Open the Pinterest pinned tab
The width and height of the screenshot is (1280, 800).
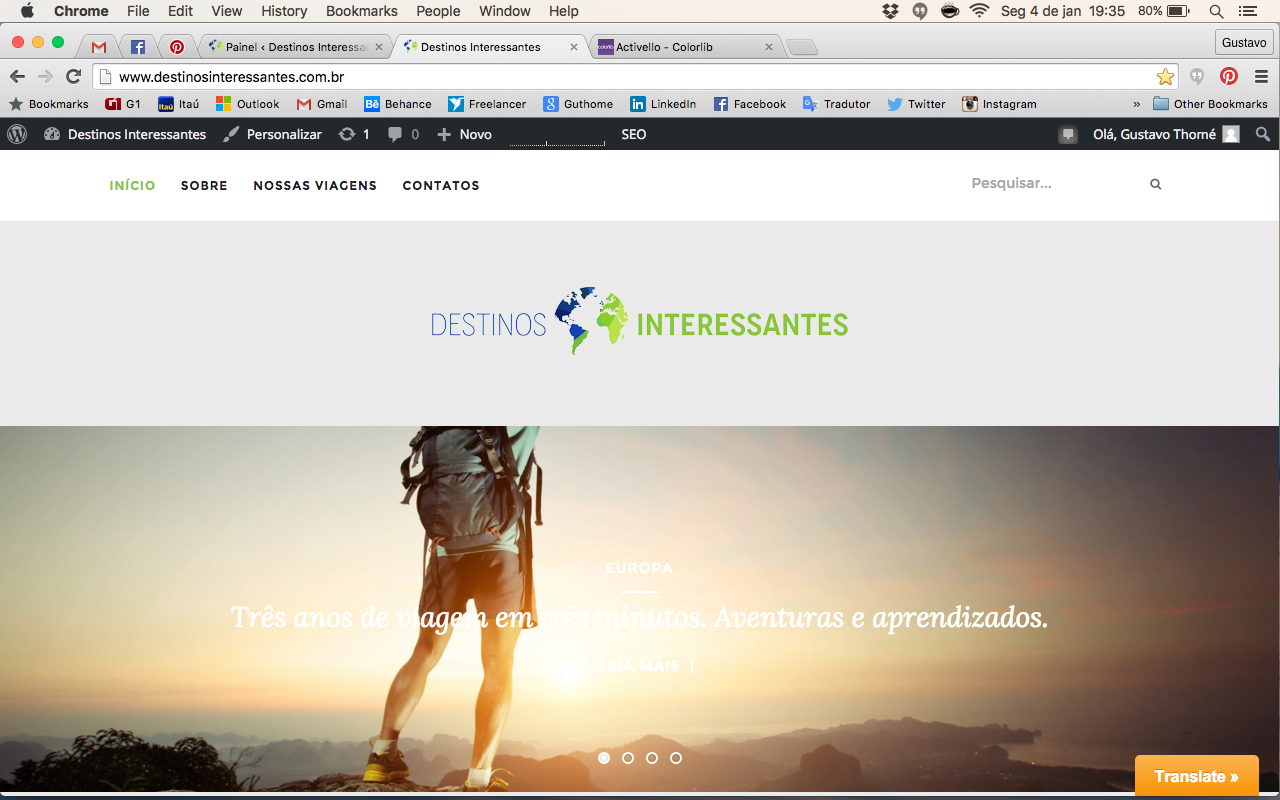click(177, 47)
